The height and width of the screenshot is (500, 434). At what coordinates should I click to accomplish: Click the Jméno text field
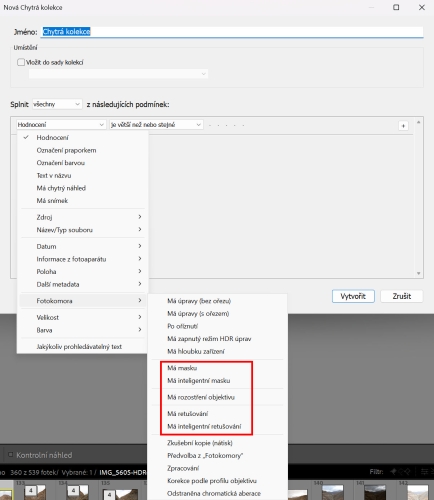(232, 32)
